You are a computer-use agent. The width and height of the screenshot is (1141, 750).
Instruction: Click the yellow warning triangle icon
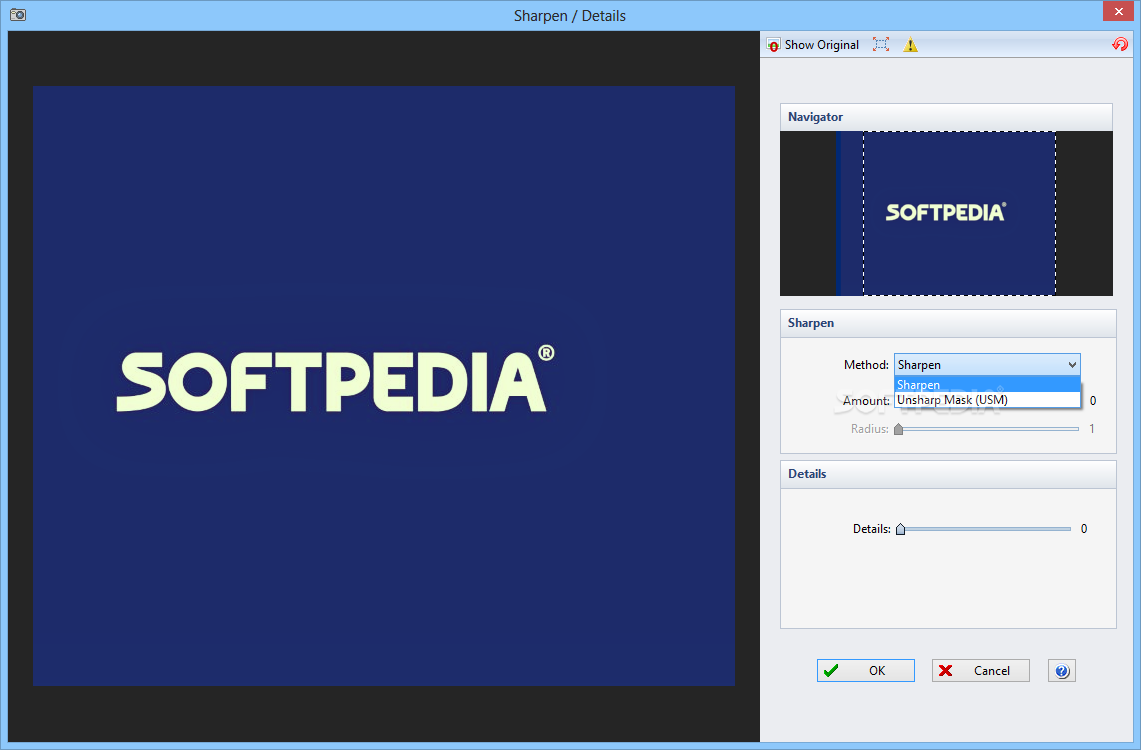pyautogui.click(x=910, y=45)
